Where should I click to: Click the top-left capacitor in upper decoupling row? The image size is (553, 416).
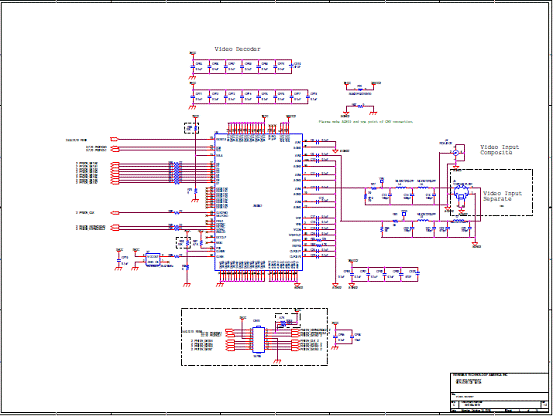pyautogui.click(x=194, y=66)
